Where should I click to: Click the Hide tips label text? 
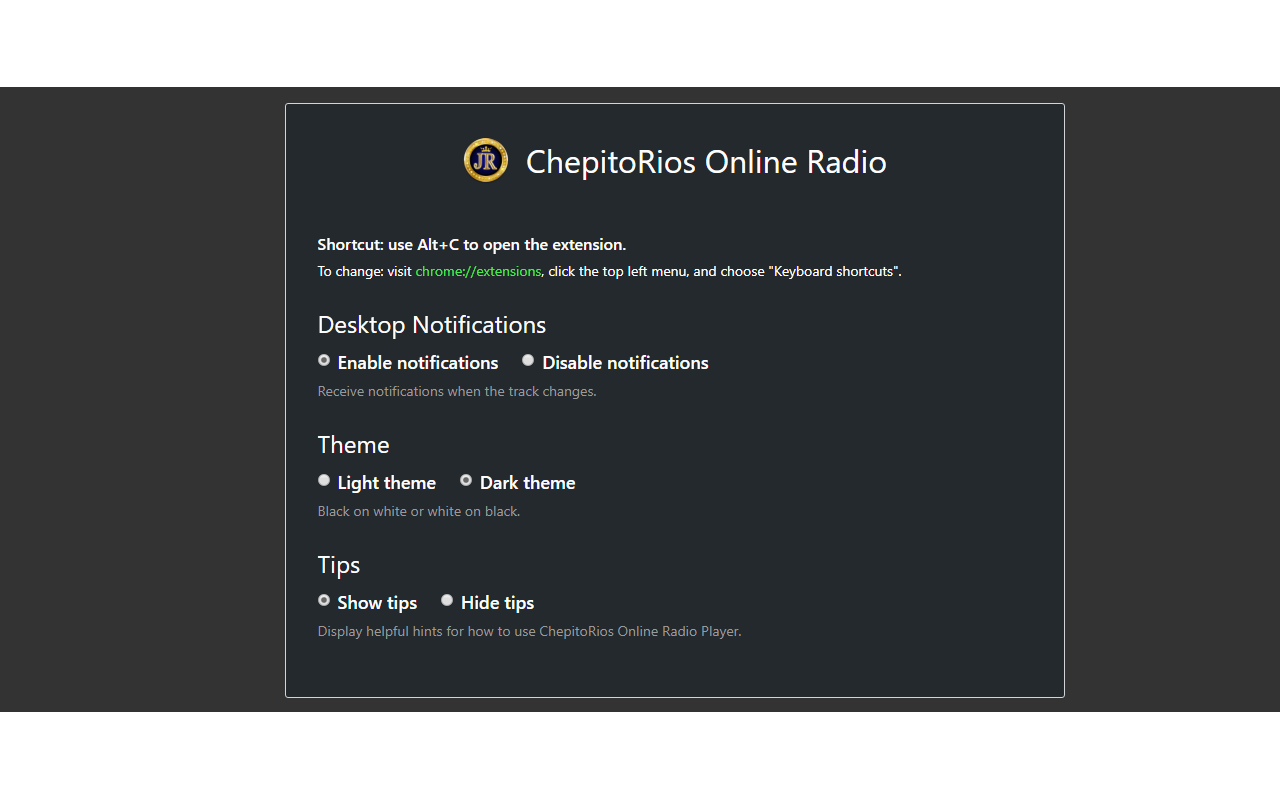(497, 602)
